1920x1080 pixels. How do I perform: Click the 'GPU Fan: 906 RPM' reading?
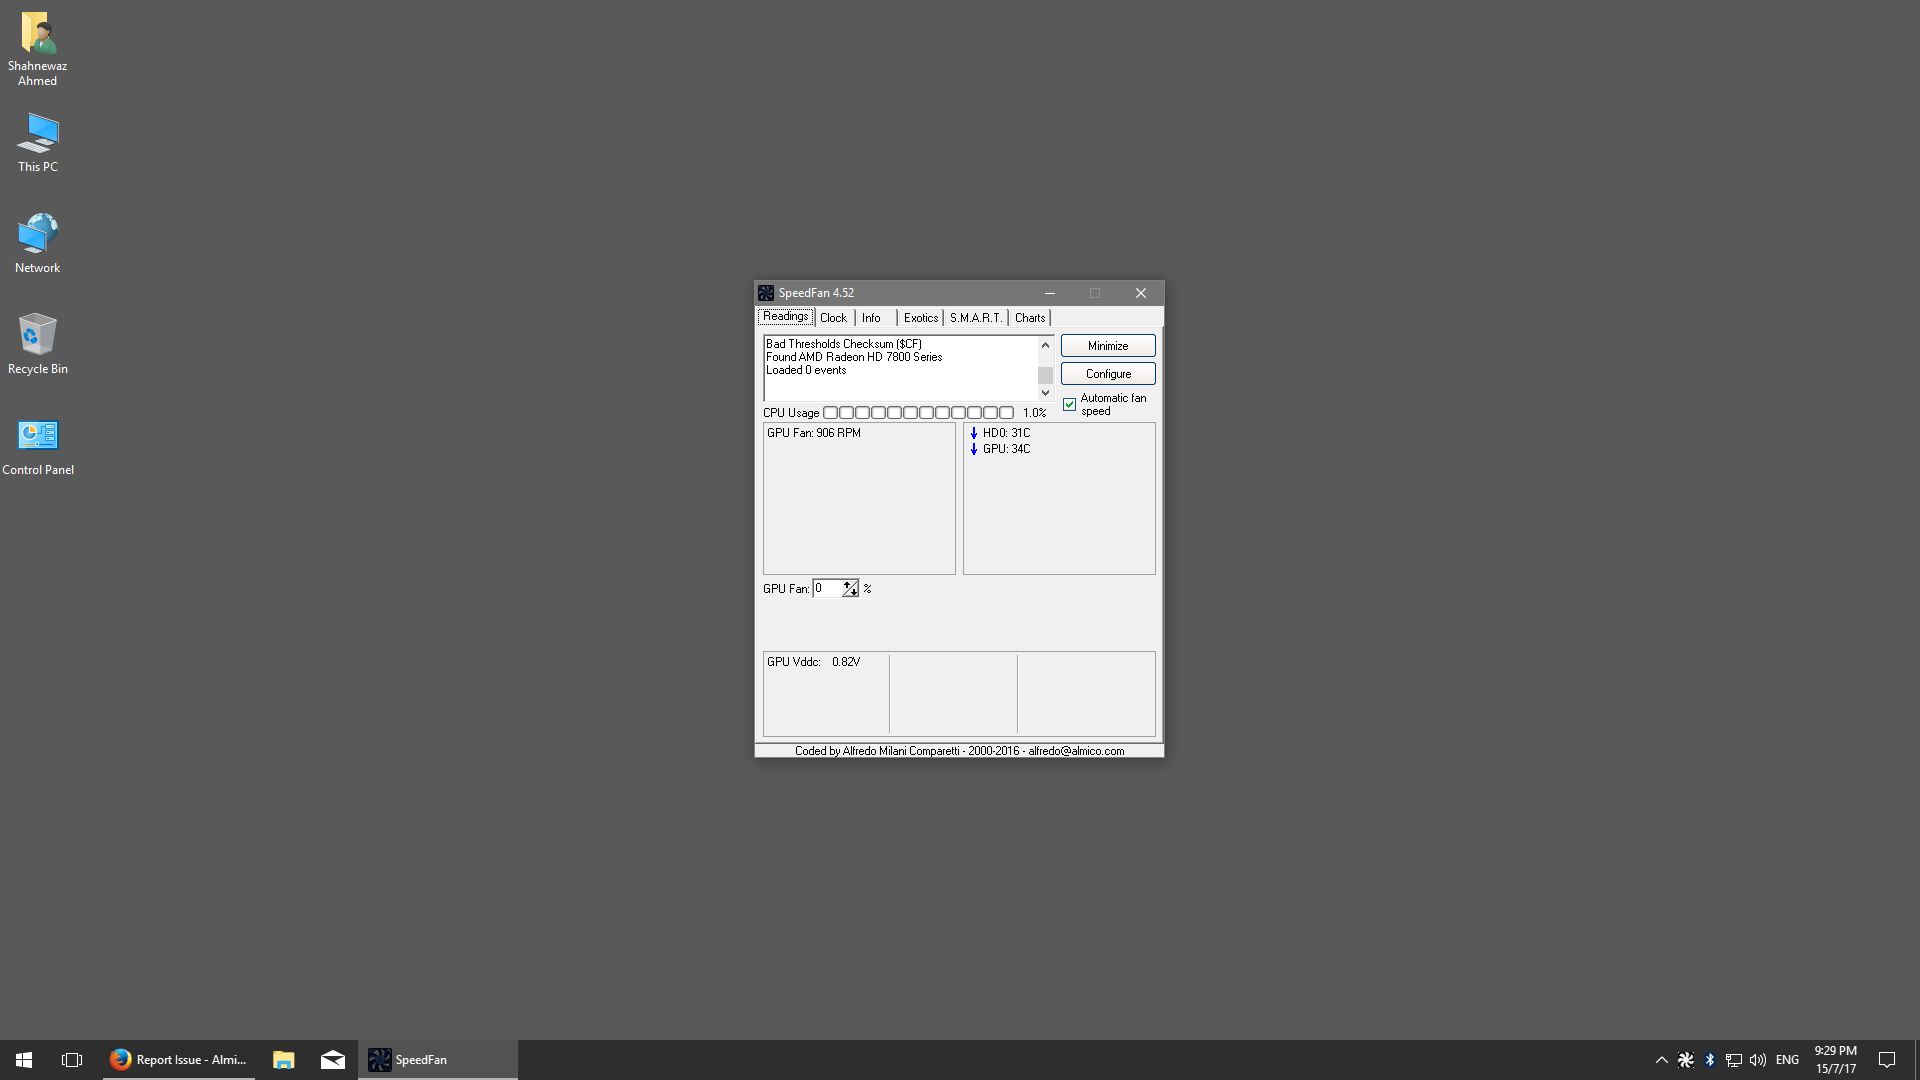pos(814,433)
